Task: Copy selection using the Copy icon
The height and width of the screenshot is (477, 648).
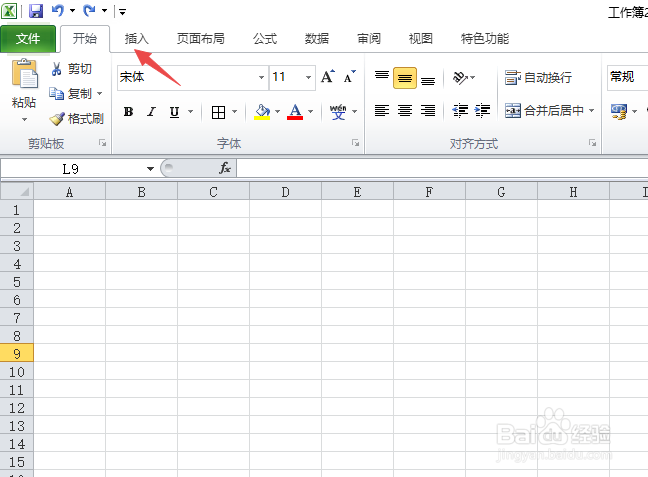Action: pos(57,93)
